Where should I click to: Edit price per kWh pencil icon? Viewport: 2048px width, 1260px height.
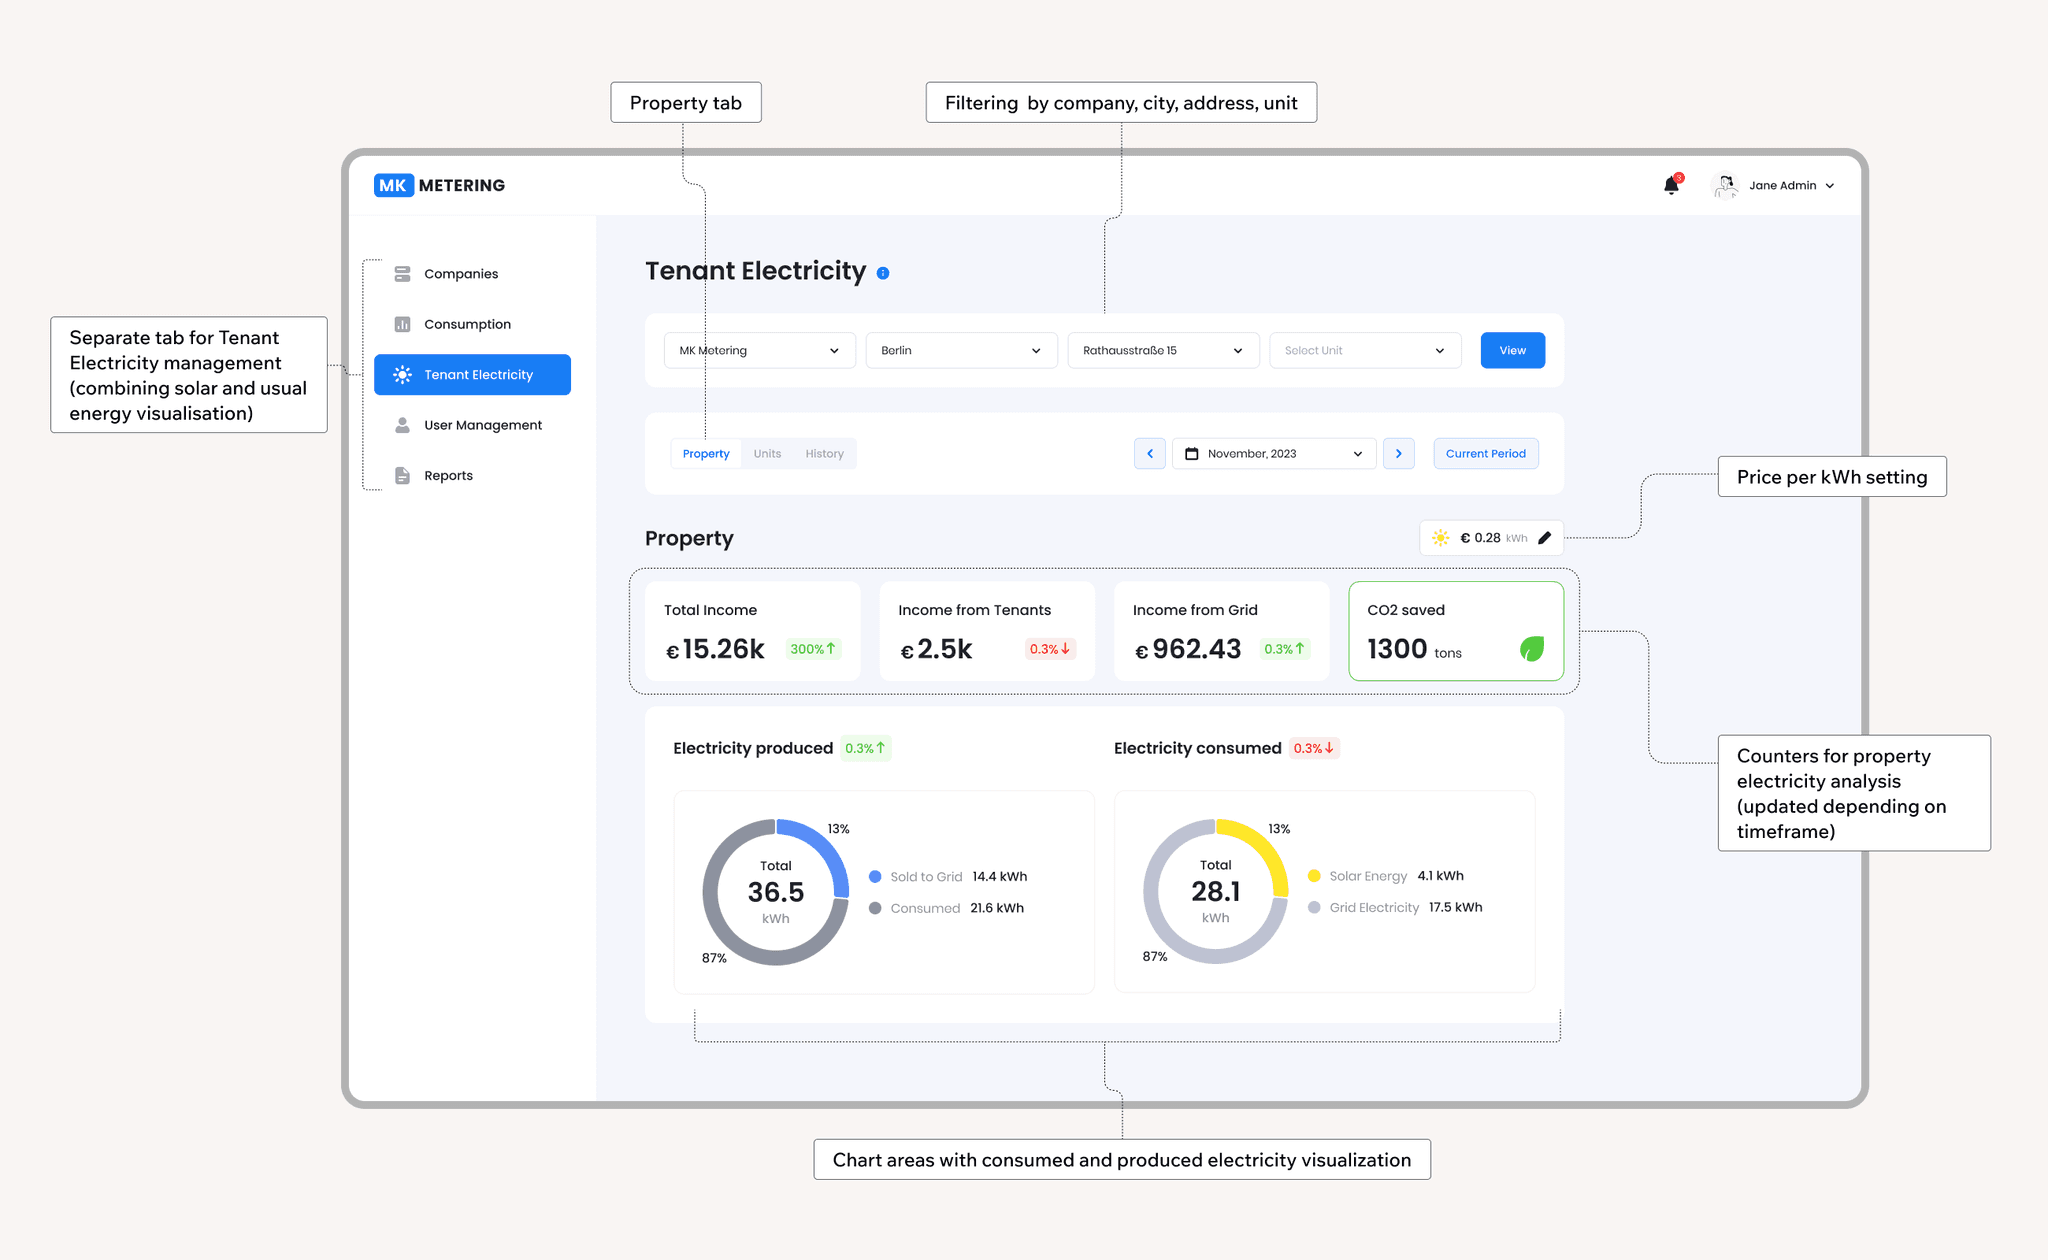click(x=1544, y=538)
